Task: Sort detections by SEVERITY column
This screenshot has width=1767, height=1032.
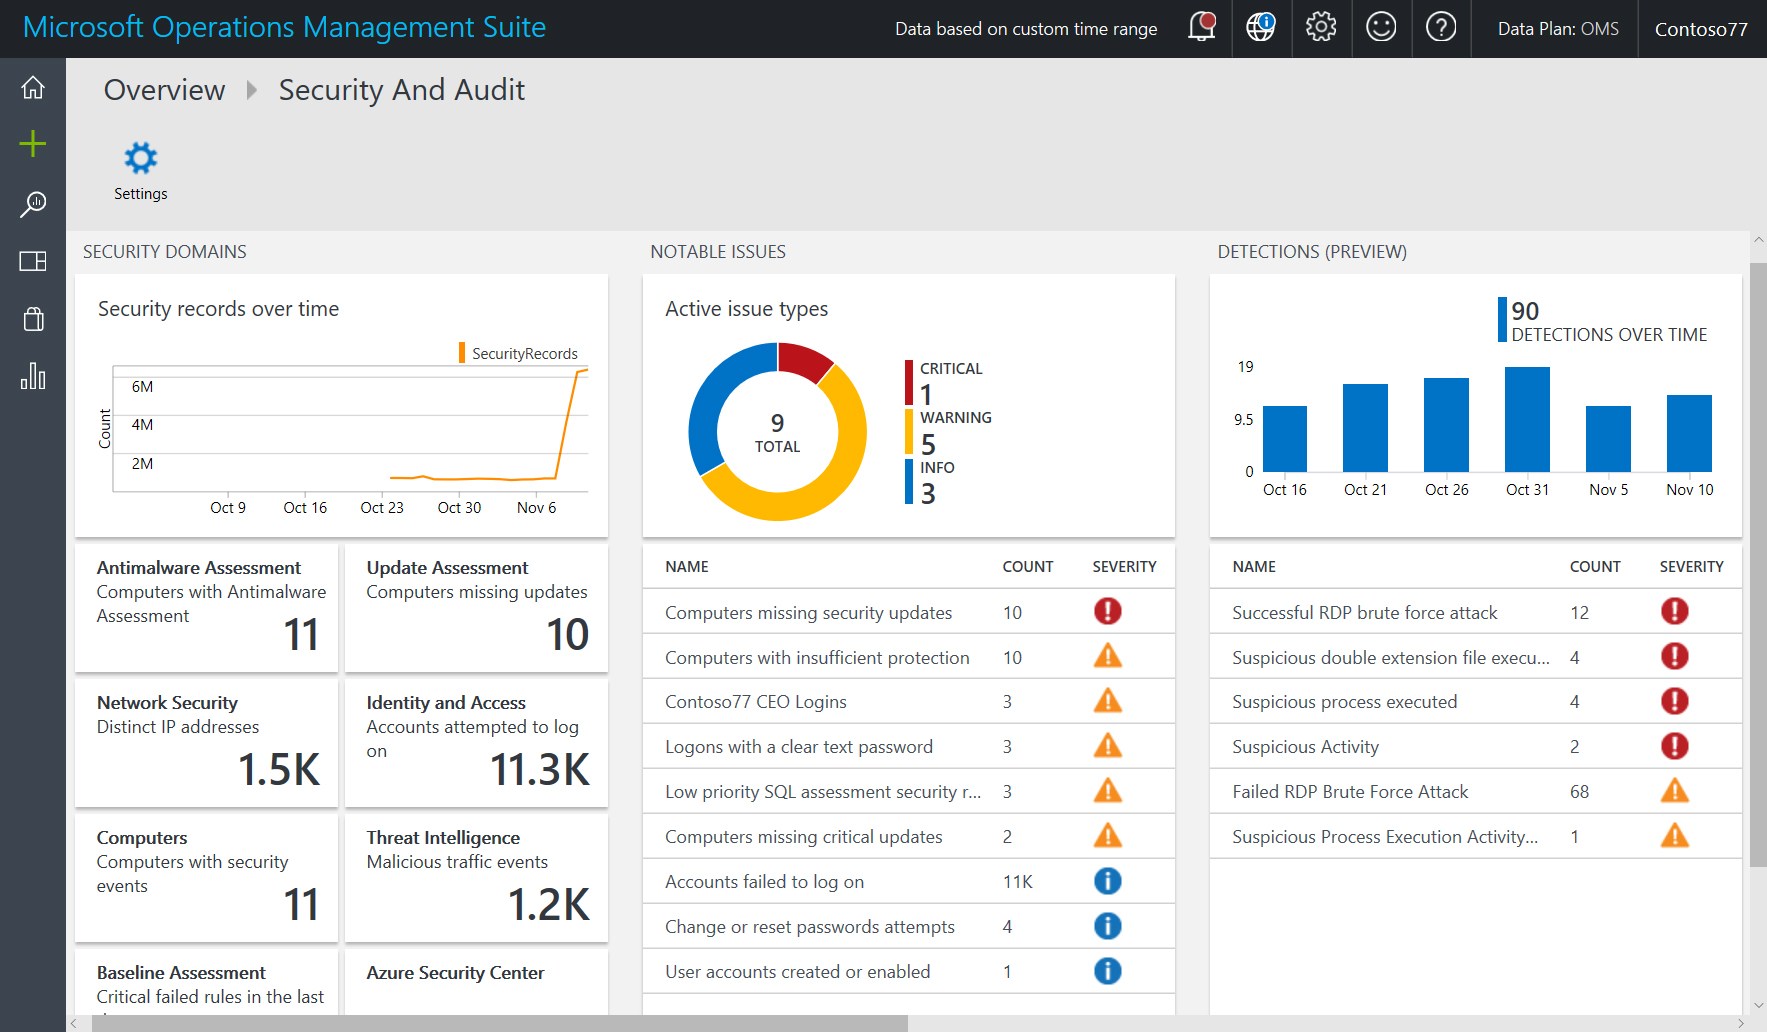Action: tap(1691, 566)
